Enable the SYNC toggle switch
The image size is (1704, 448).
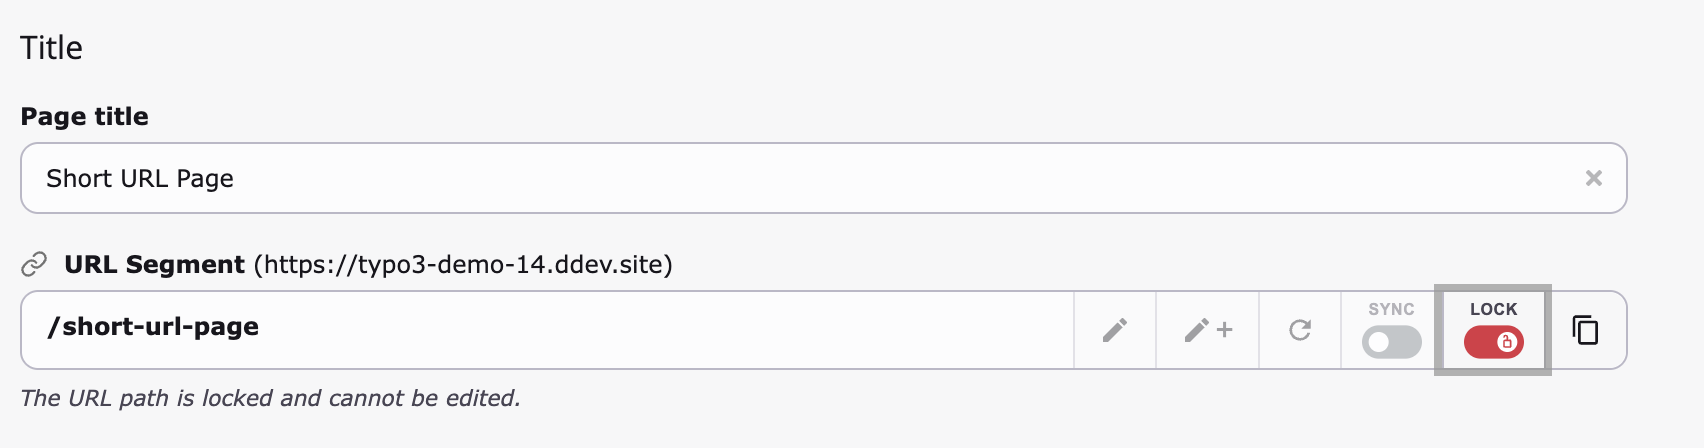tap(1391, 343)
